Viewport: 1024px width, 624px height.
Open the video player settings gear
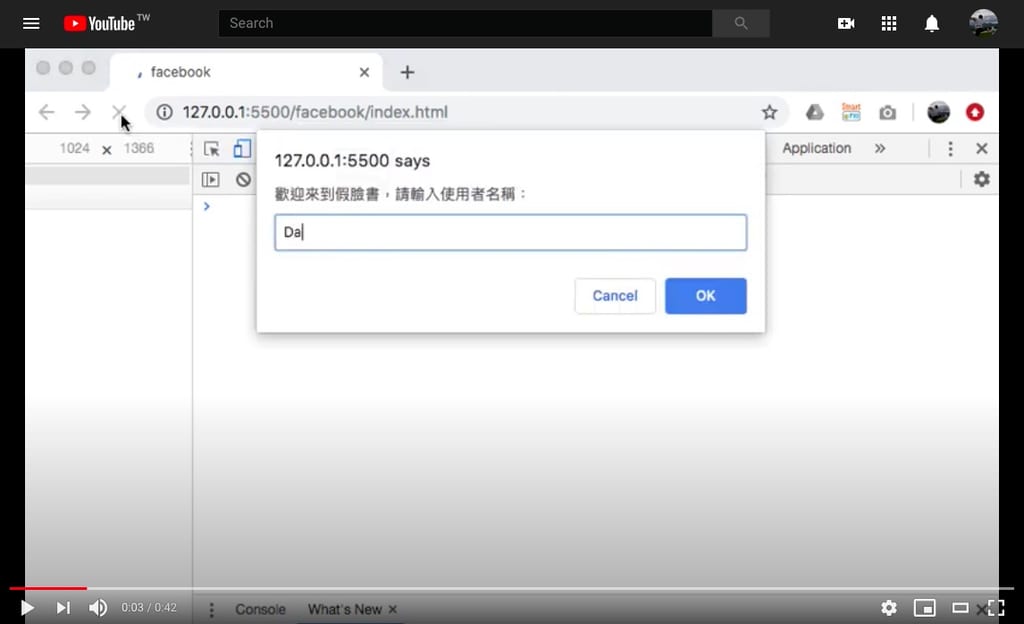889,608
